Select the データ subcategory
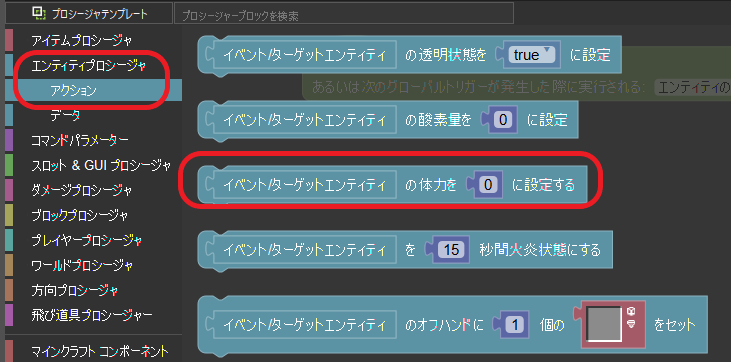The height and width of the screenshot is (362, 731). (x=65, y=115)
